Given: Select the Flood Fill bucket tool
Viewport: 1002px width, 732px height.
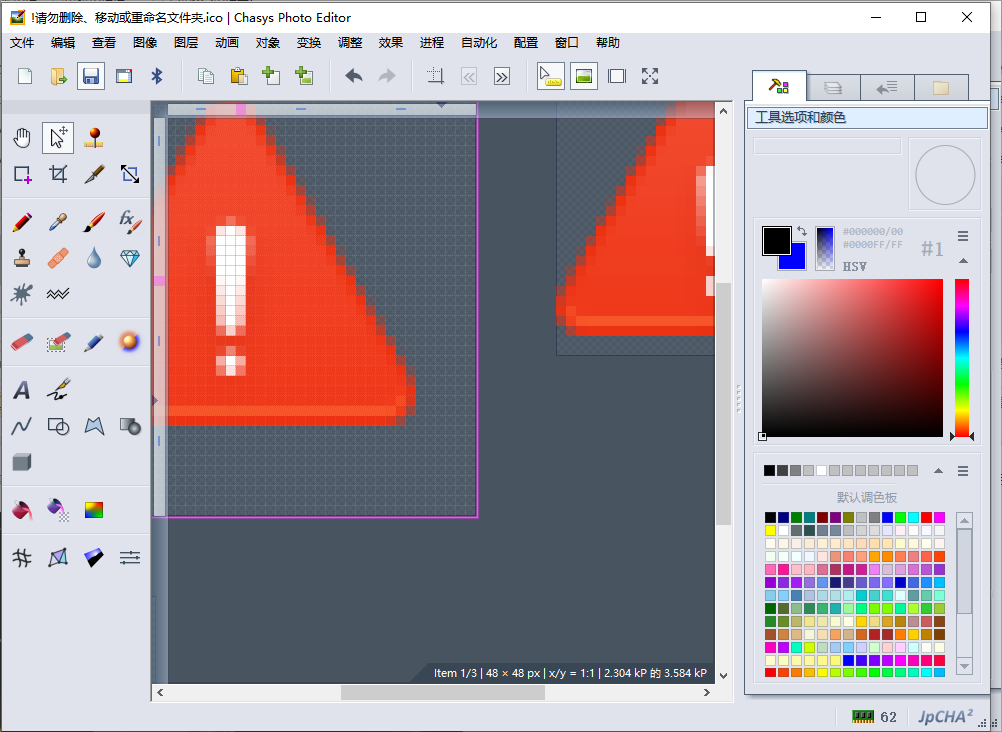Looking at the screenshot, I should click(x=22, y=508).
